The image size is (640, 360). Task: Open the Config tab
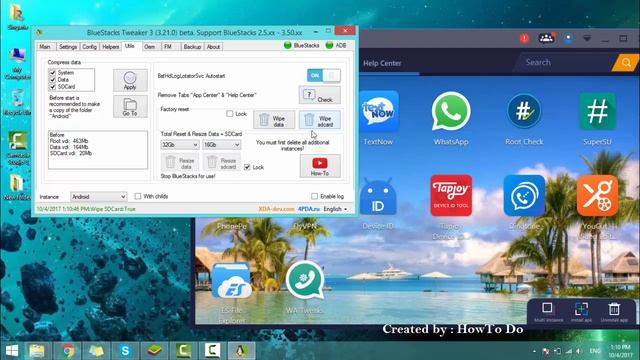coord(89,47)
